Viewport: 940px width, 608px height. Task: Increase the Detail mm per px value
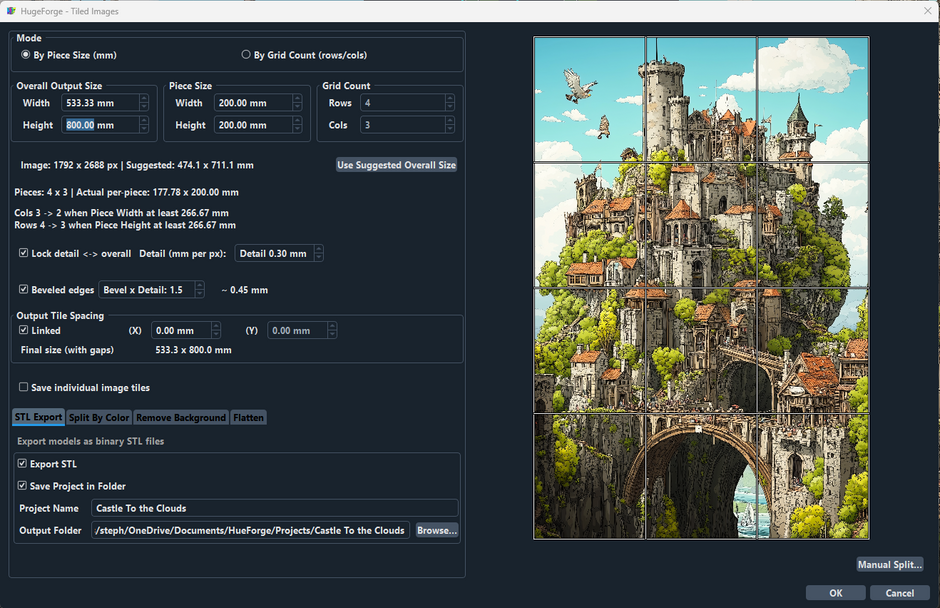pos(317,248)
